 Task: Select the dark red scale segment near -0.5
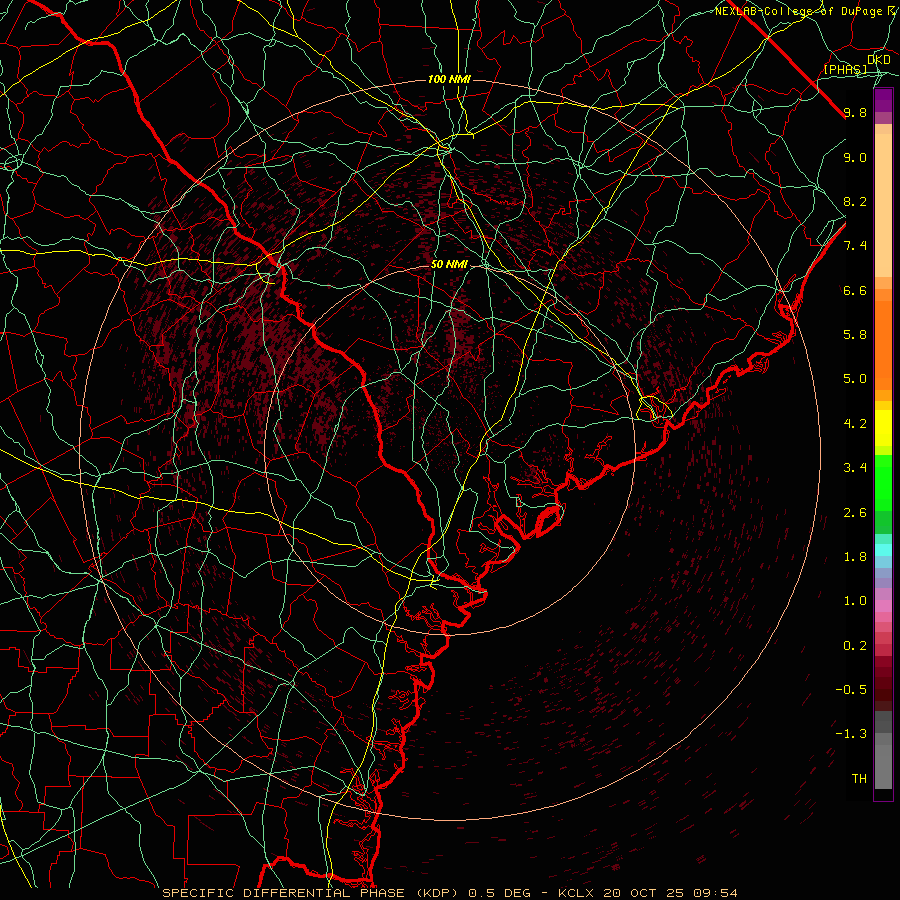tap(883, 689)
